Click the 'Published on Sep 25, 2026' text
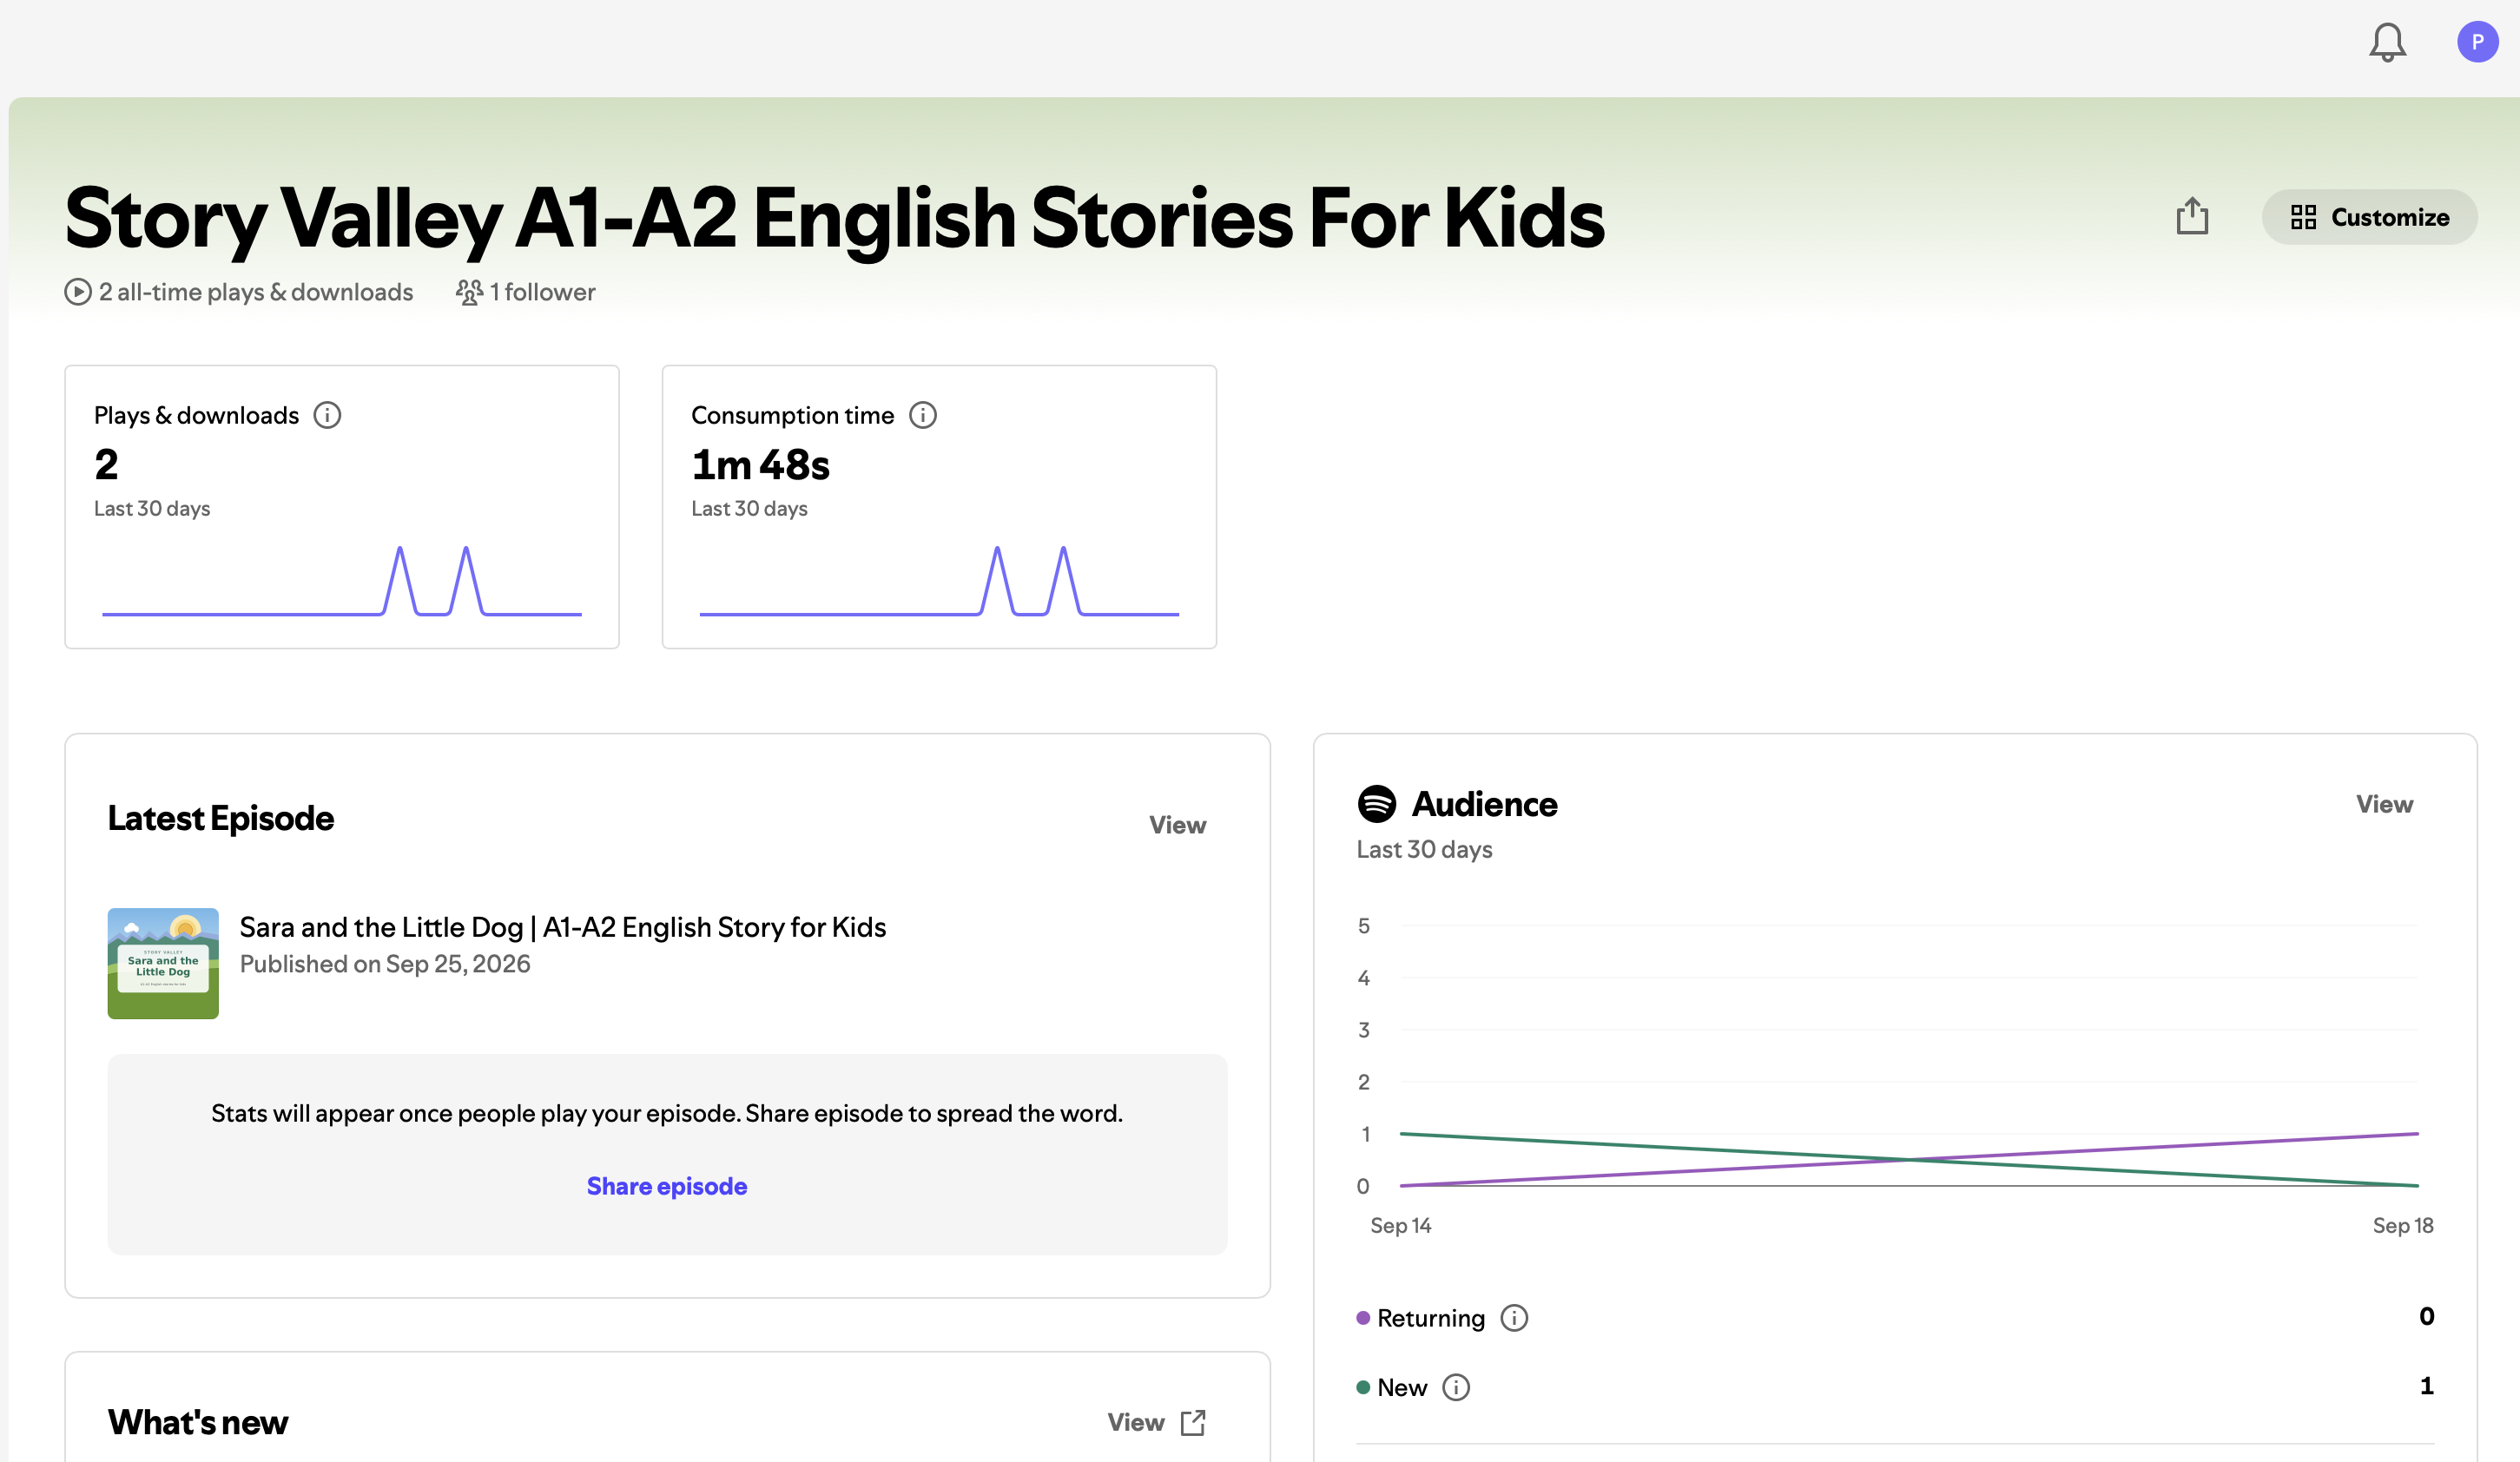Viewport: 2520px width, 1462px height. pos(385,964)
